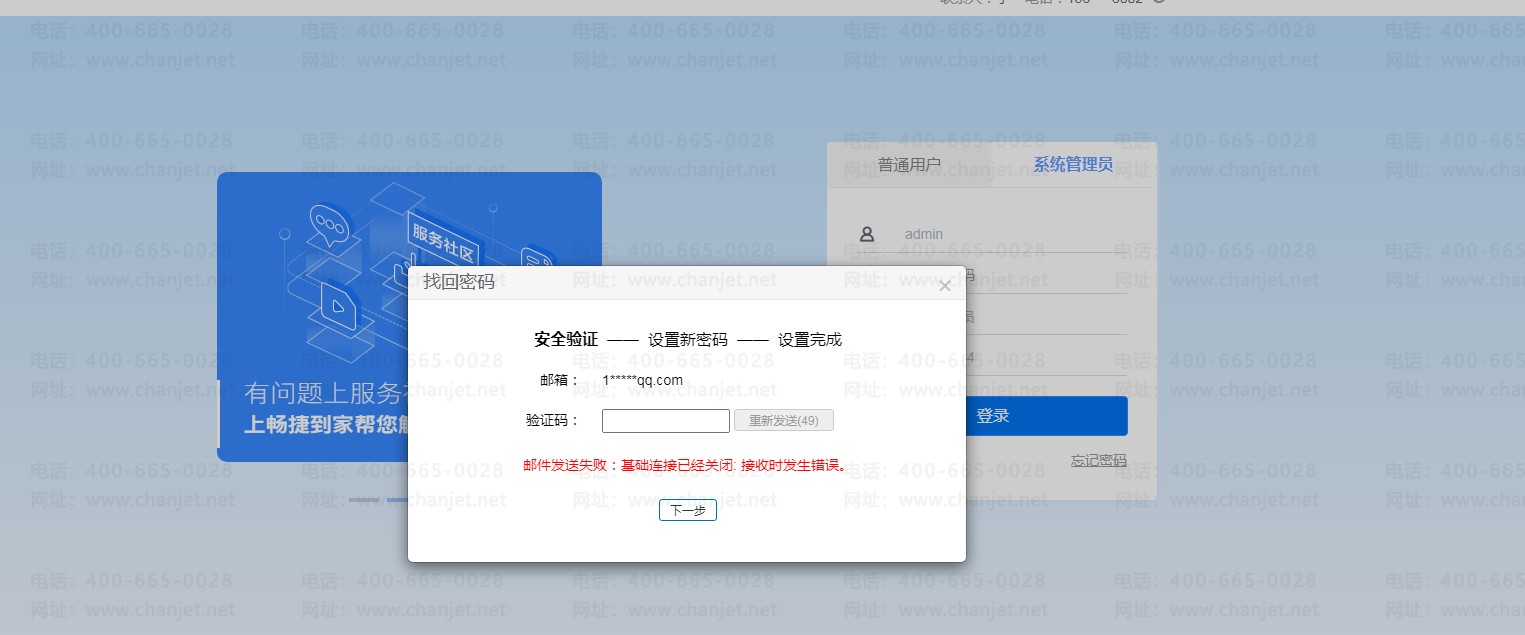Click the 验证码 input field
This screenshot has width=1525, height=635.
tap(665, 421)
